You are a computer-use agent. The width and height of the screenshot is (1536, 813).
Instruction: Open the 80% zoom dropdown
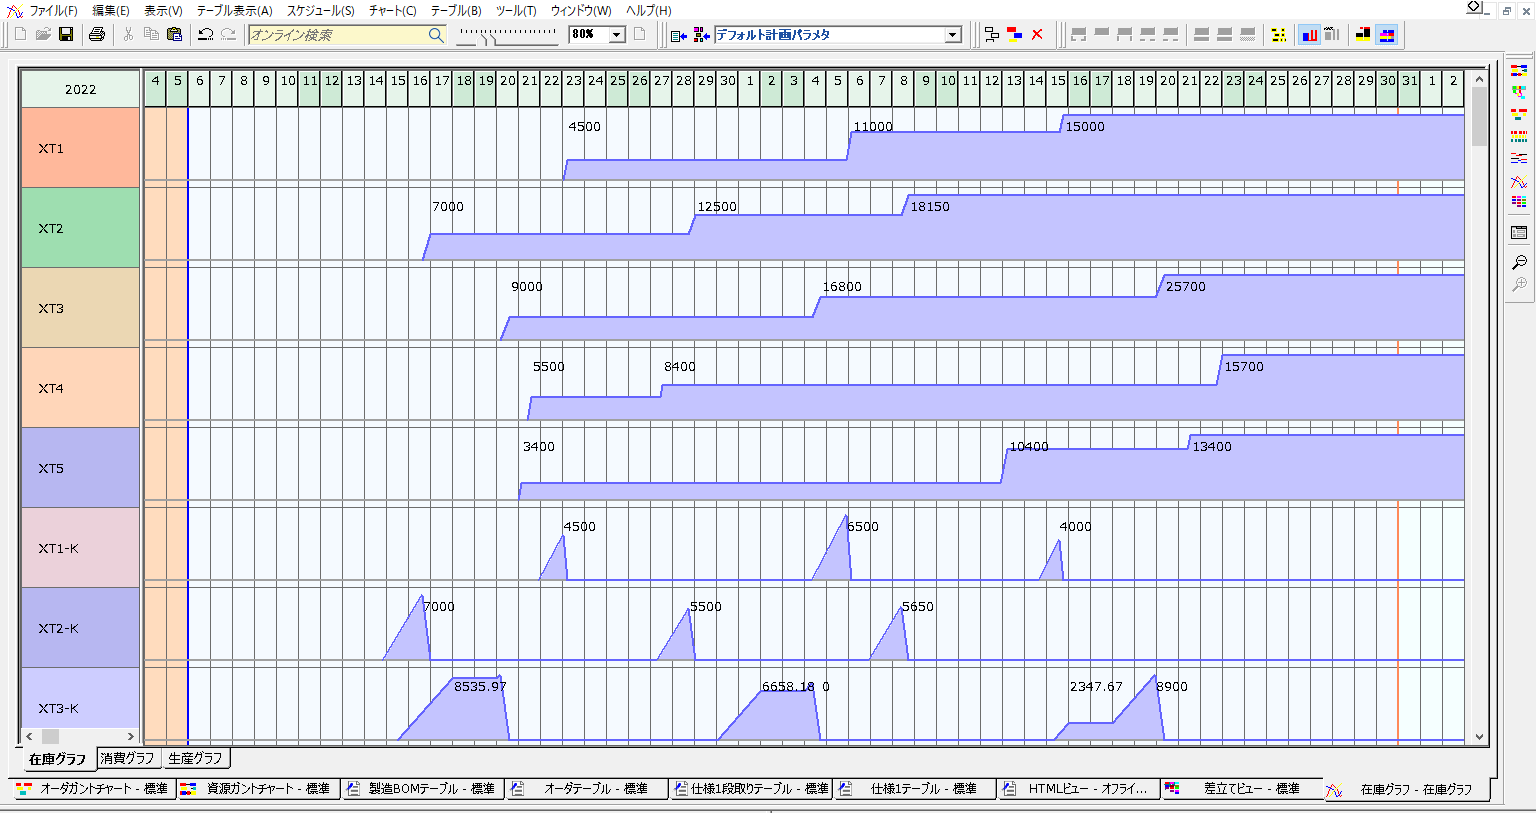617,35
